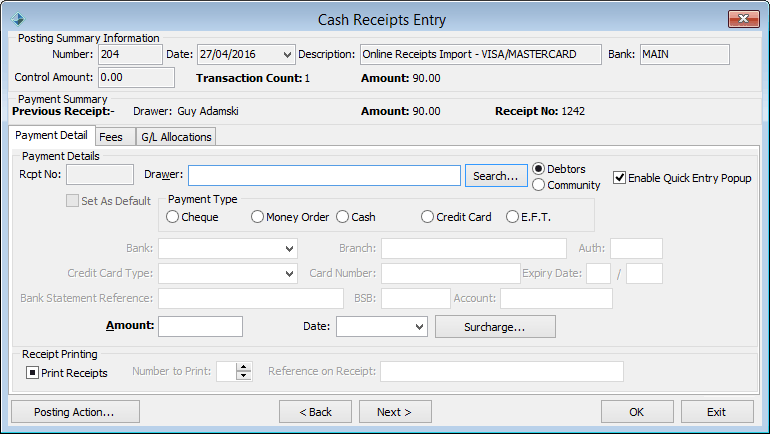Click the application icon in title bar
Screen dimensions: 770x434
point(18,19)
